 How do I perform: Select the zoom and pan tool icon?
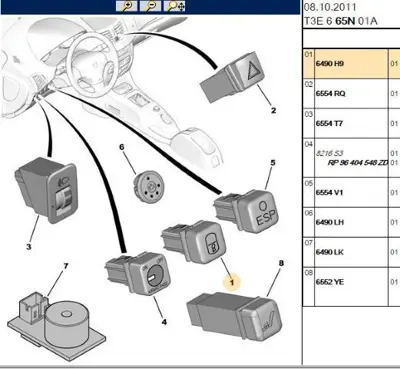pyautogui.click(x=174, y=6)
